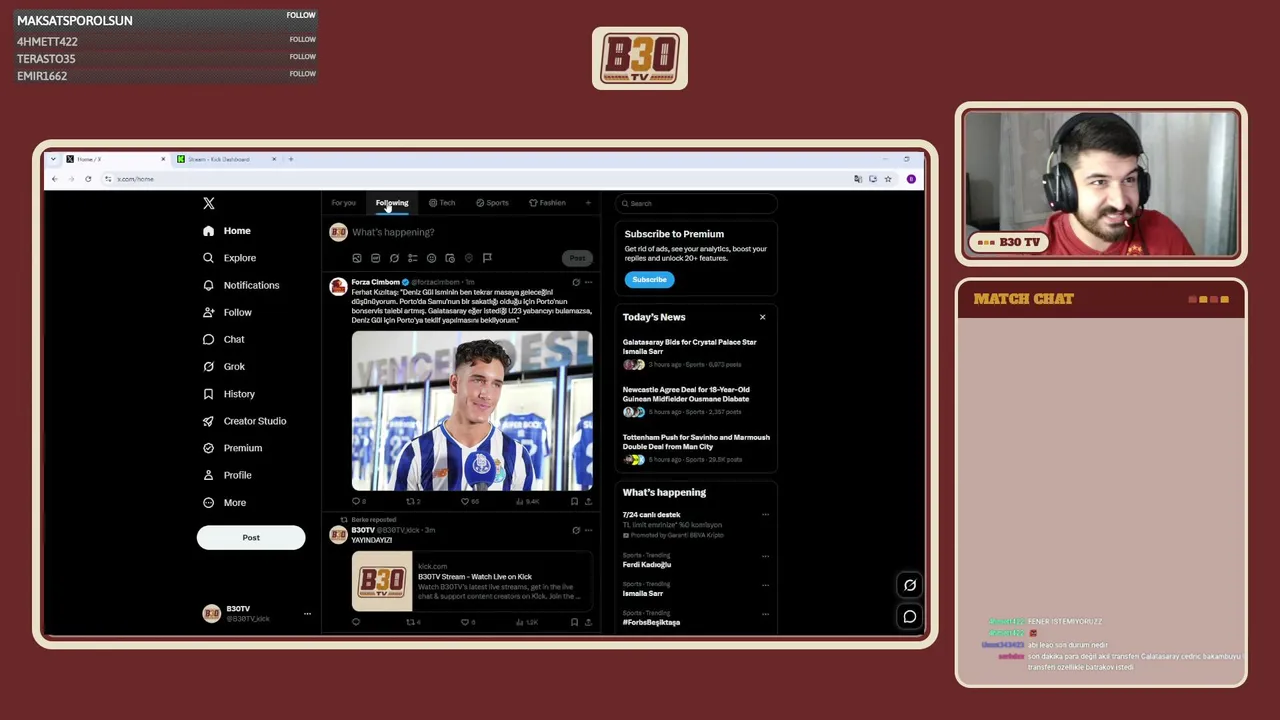Screen dimensions: 1280x720
Task: Open more options on Forza Cimbom post
Action: click(x=588, y=282)
